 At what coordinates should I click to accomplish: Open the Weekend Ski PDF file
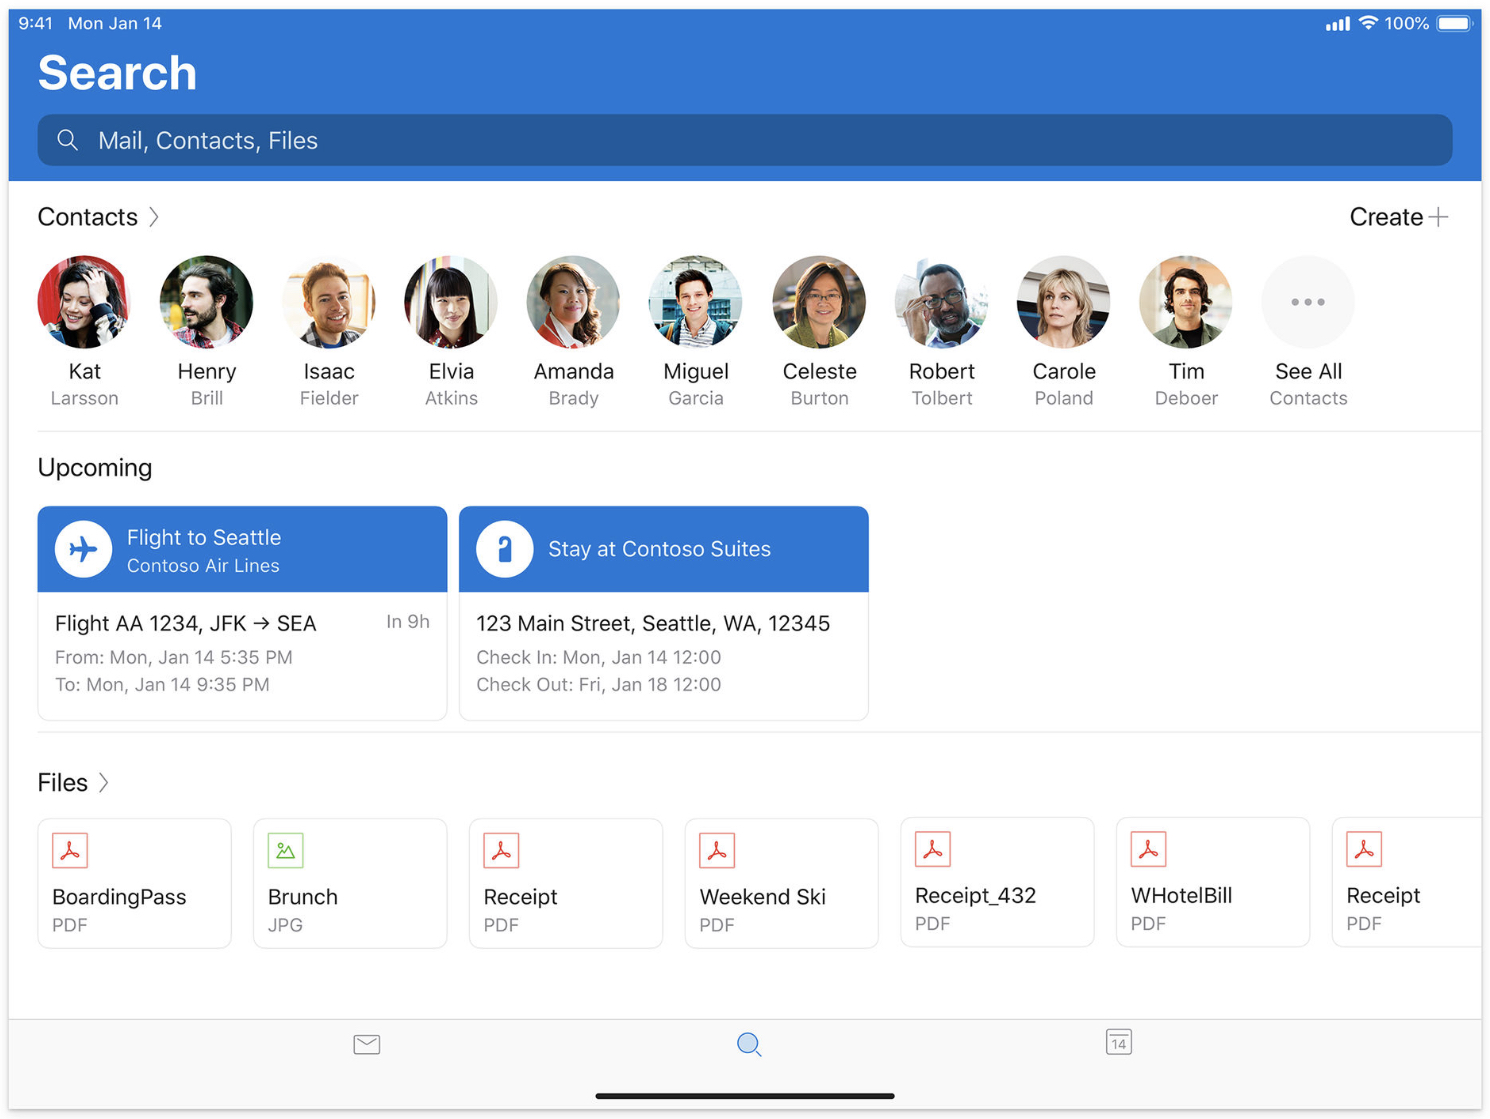tap(781, 883)
